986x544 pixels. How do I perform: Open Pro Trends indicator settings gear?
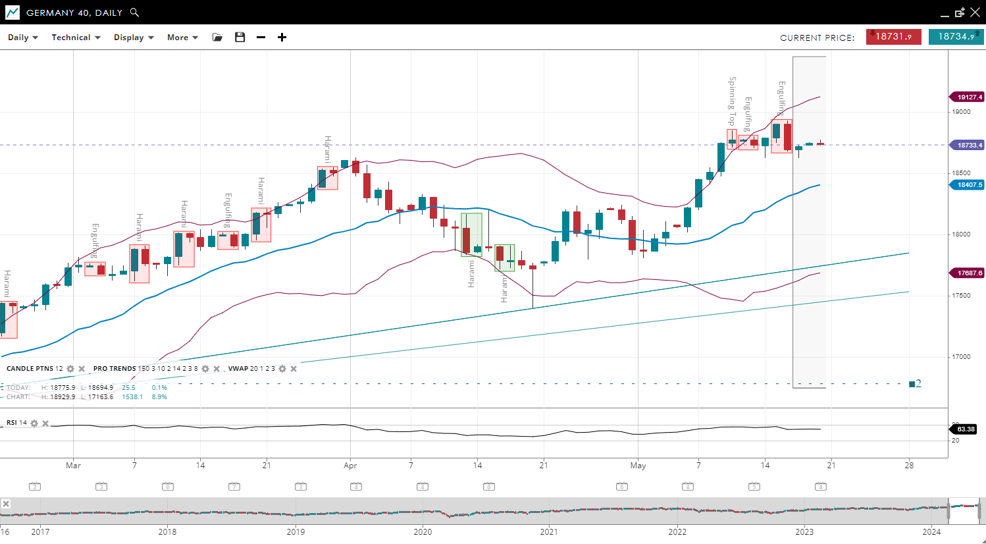tap(206, 369)
